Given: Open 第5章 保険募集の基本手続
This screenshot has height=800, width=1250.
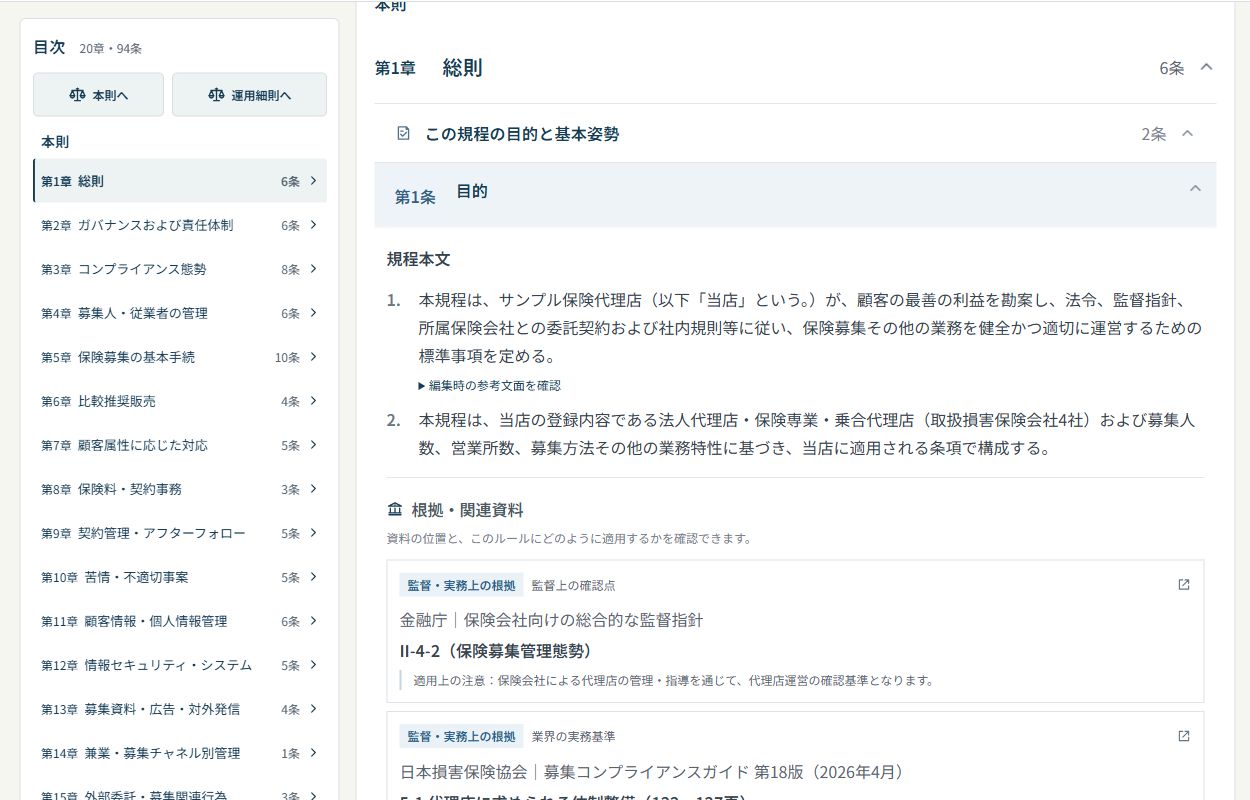Looking at the screenshot, I should pos(180,357).
